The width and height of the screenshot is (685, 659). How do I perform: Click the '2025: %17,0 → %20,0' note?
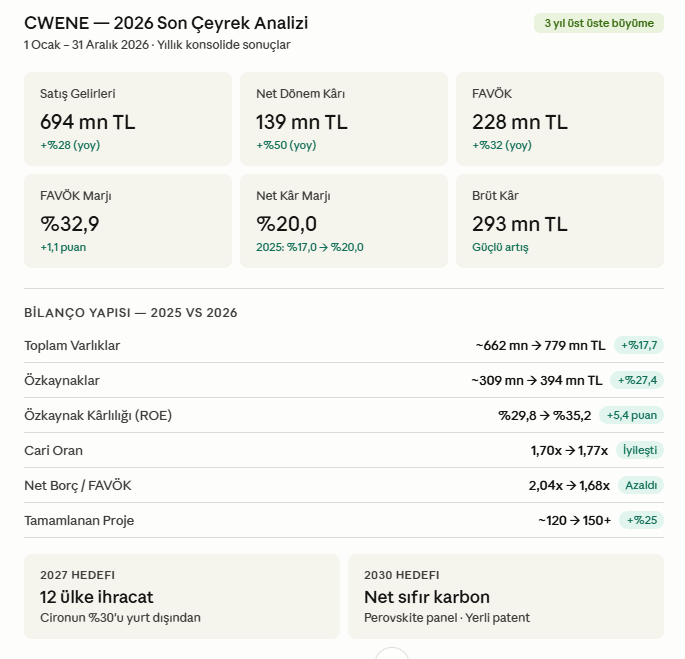tap(310, 247)
